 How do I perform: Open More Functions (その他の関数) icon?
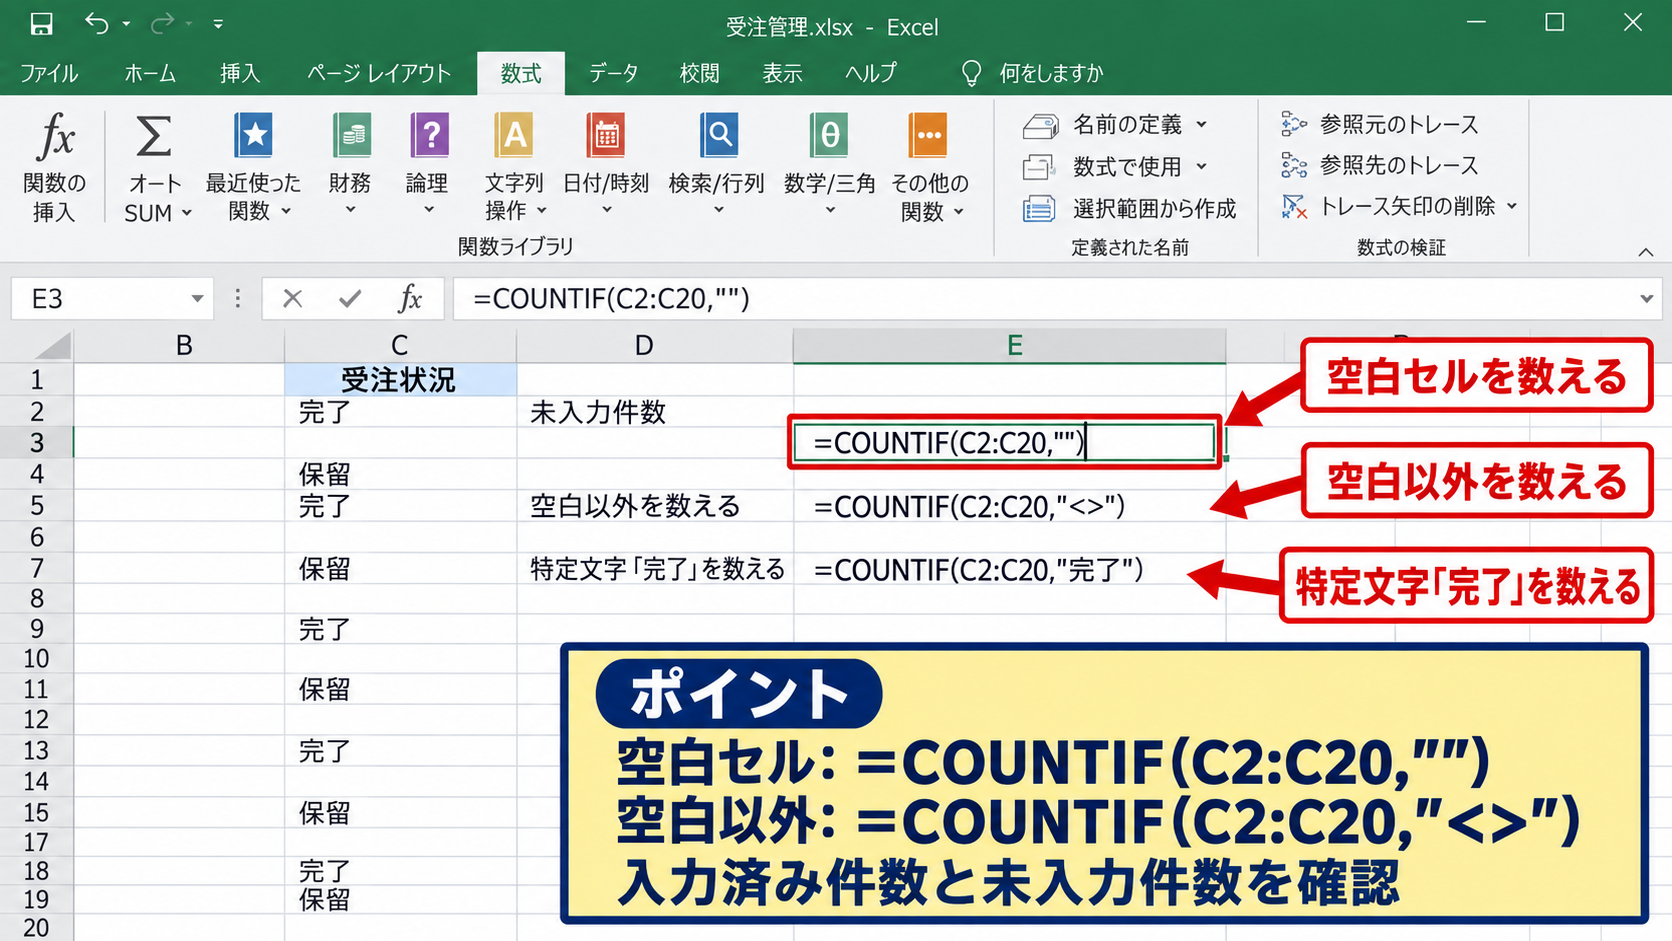[928, 135]
